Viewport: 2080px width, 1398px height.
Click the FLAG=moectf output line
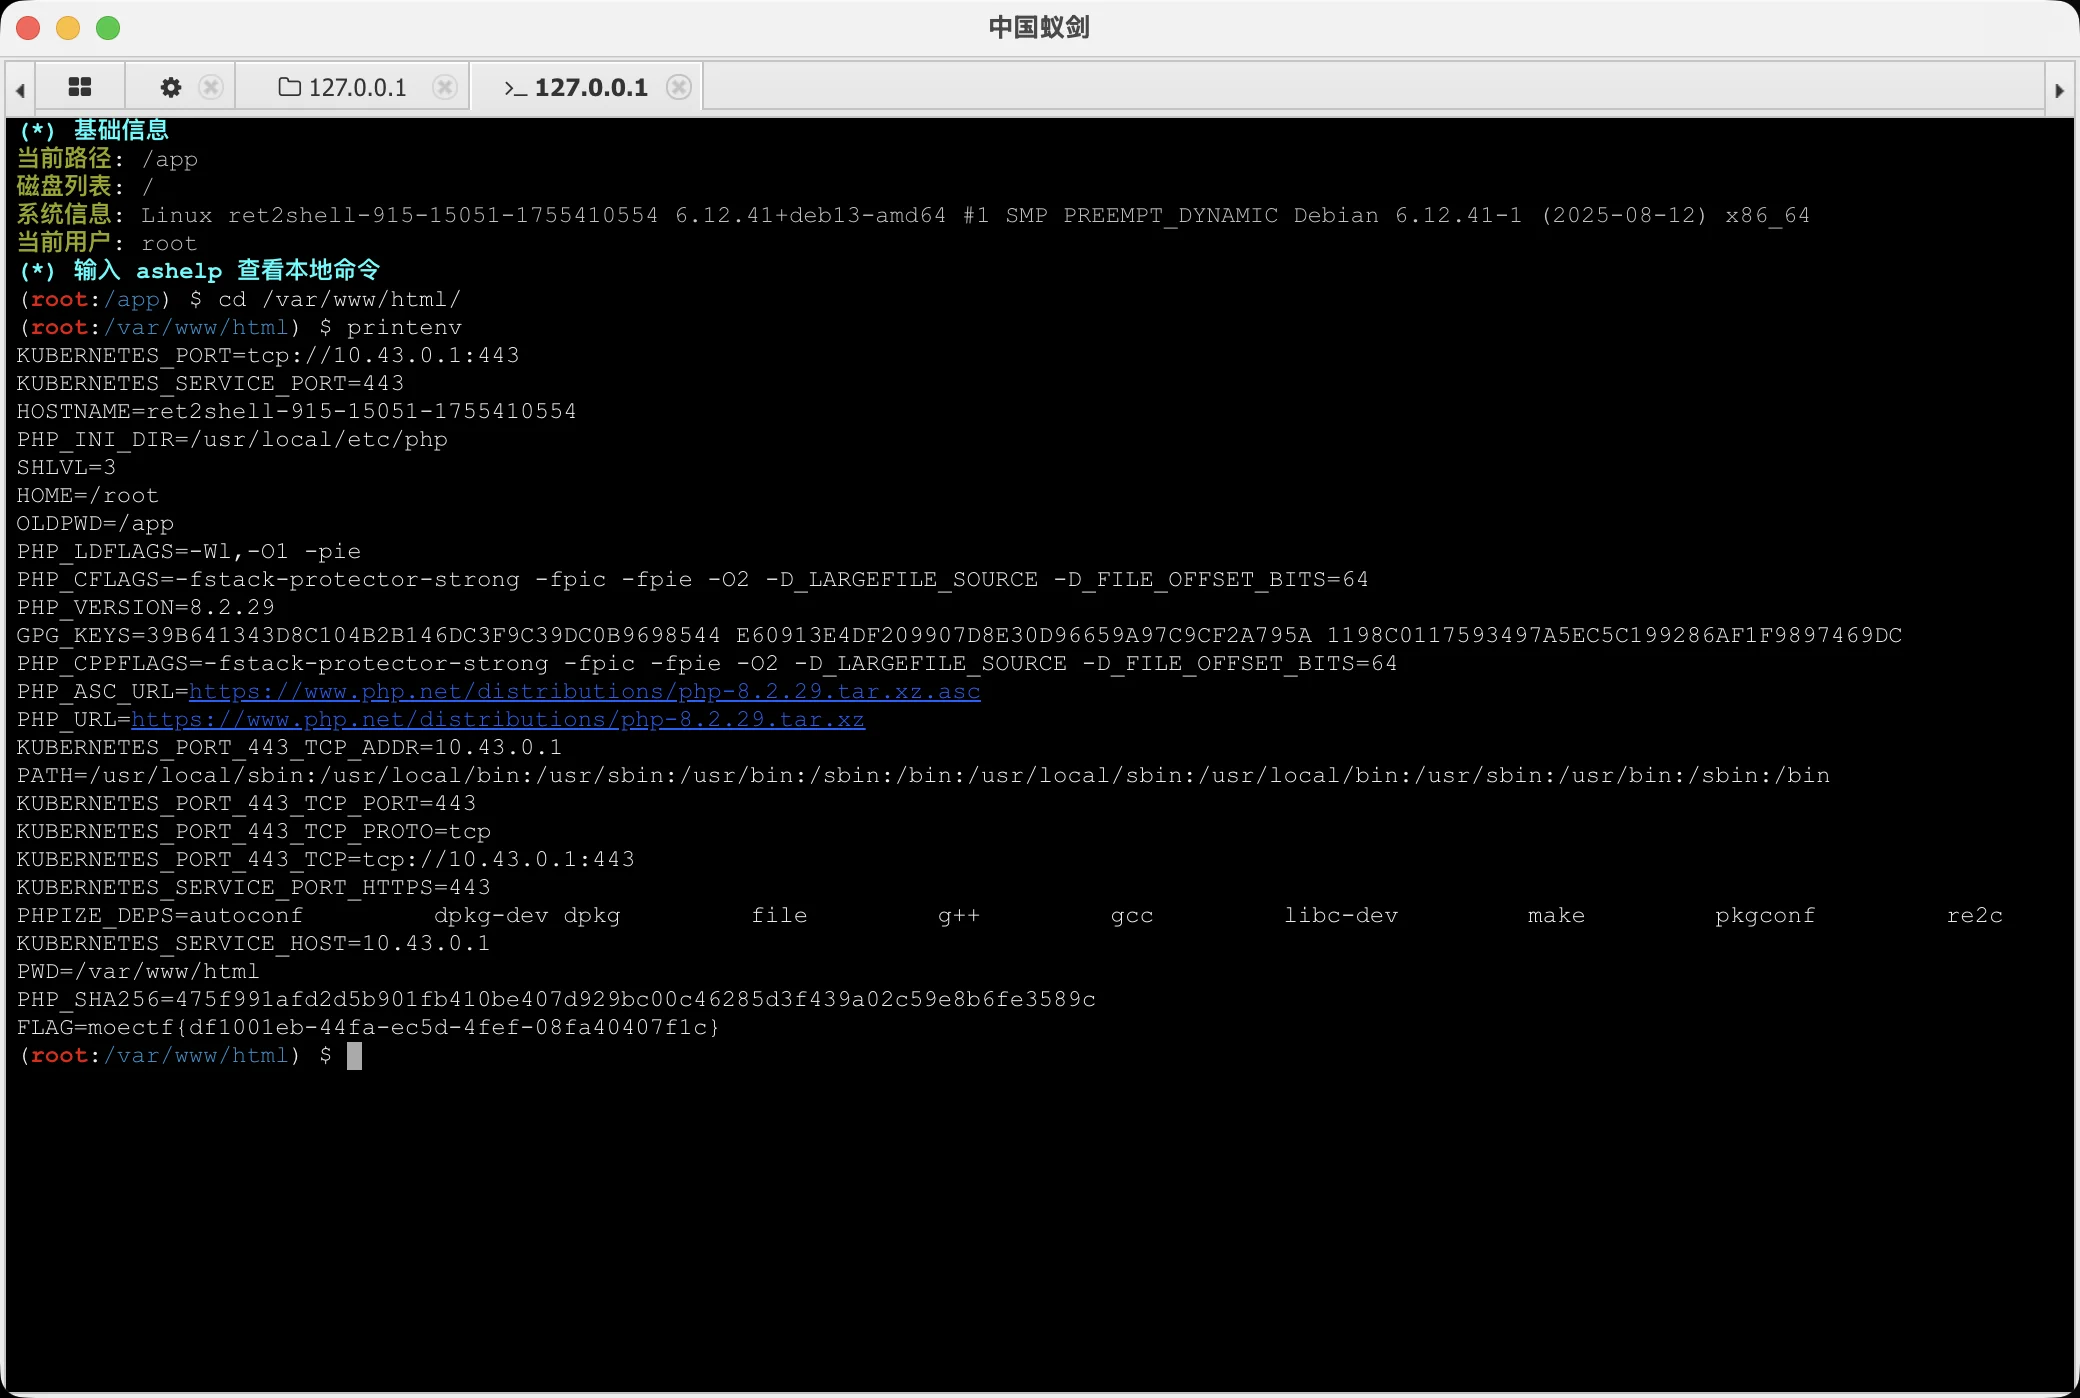368,1027
